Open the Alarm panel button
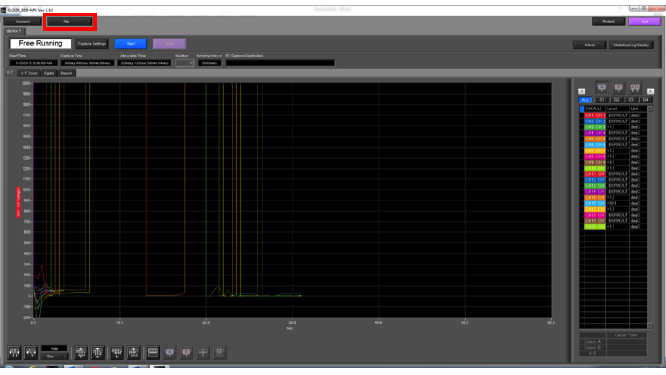The image size is (666, 375). pyautogui.click(x=590, y=45)
